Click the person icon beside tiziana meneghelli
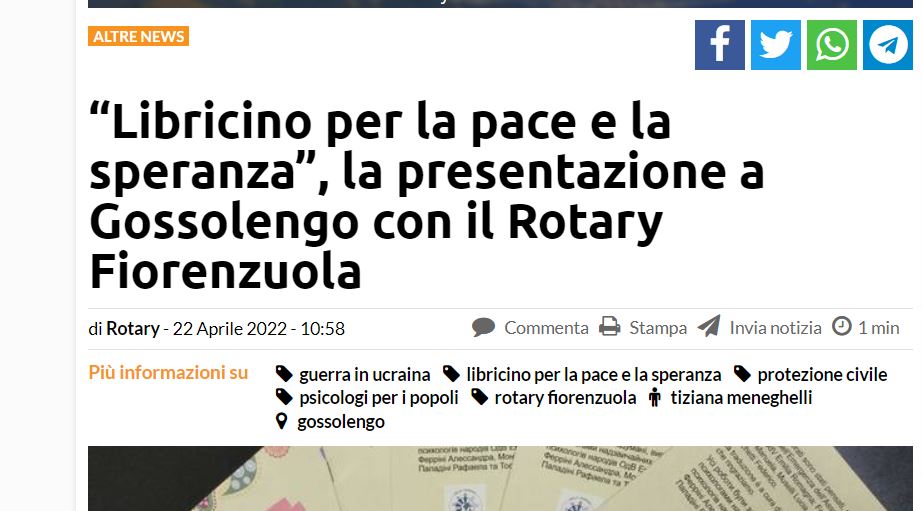Viewport: 922px width, 511px height. pyautogui.click(x=654, y=398)
